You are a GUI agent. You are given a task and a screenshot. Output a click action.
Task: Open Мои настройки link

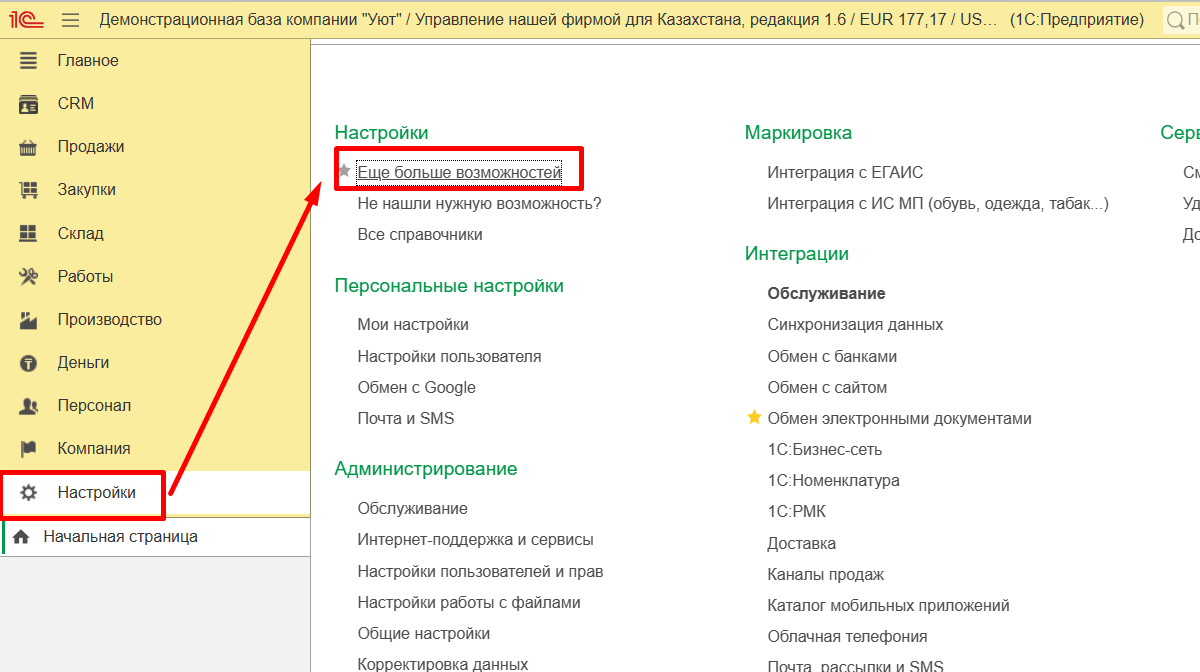point(413,325)
